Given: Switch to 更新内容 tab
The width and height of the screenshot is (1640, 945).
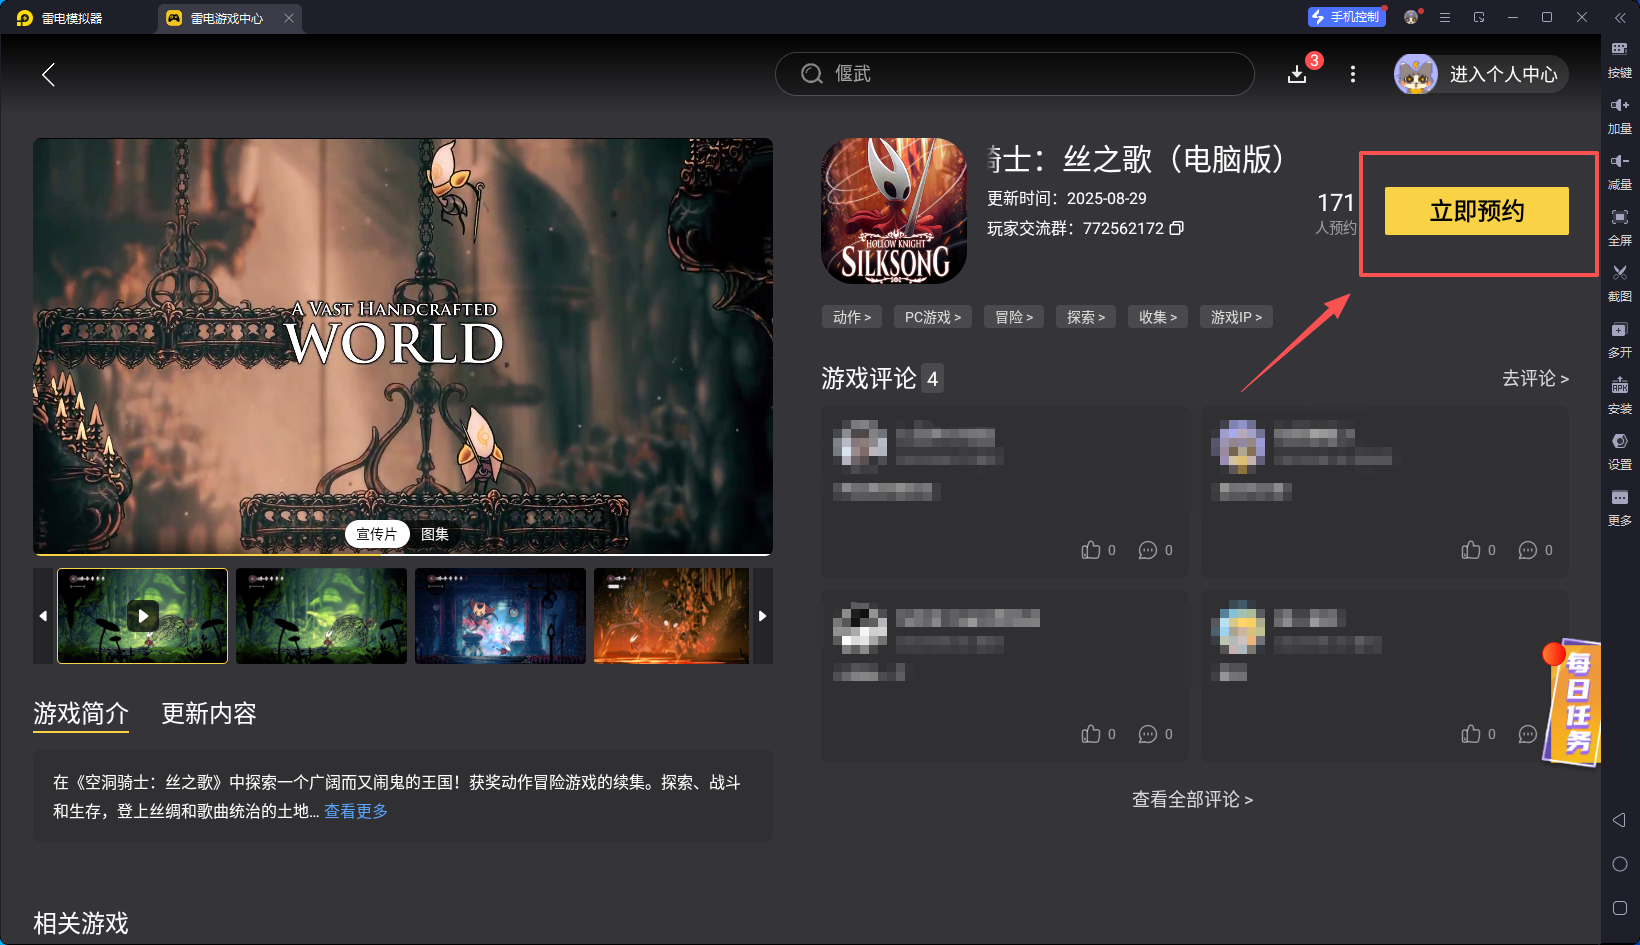Looking at the screenshot, I should [x=209, y=713].
